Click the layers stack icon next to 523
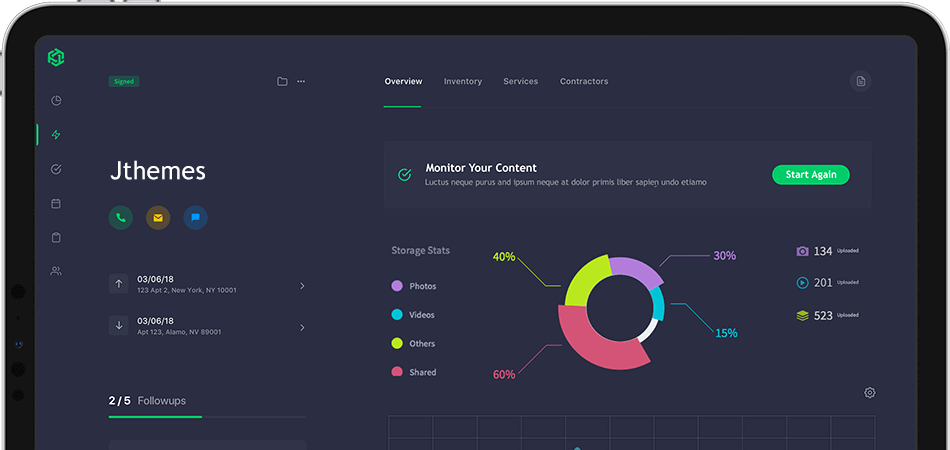950x450 pixels. point(802,316)
